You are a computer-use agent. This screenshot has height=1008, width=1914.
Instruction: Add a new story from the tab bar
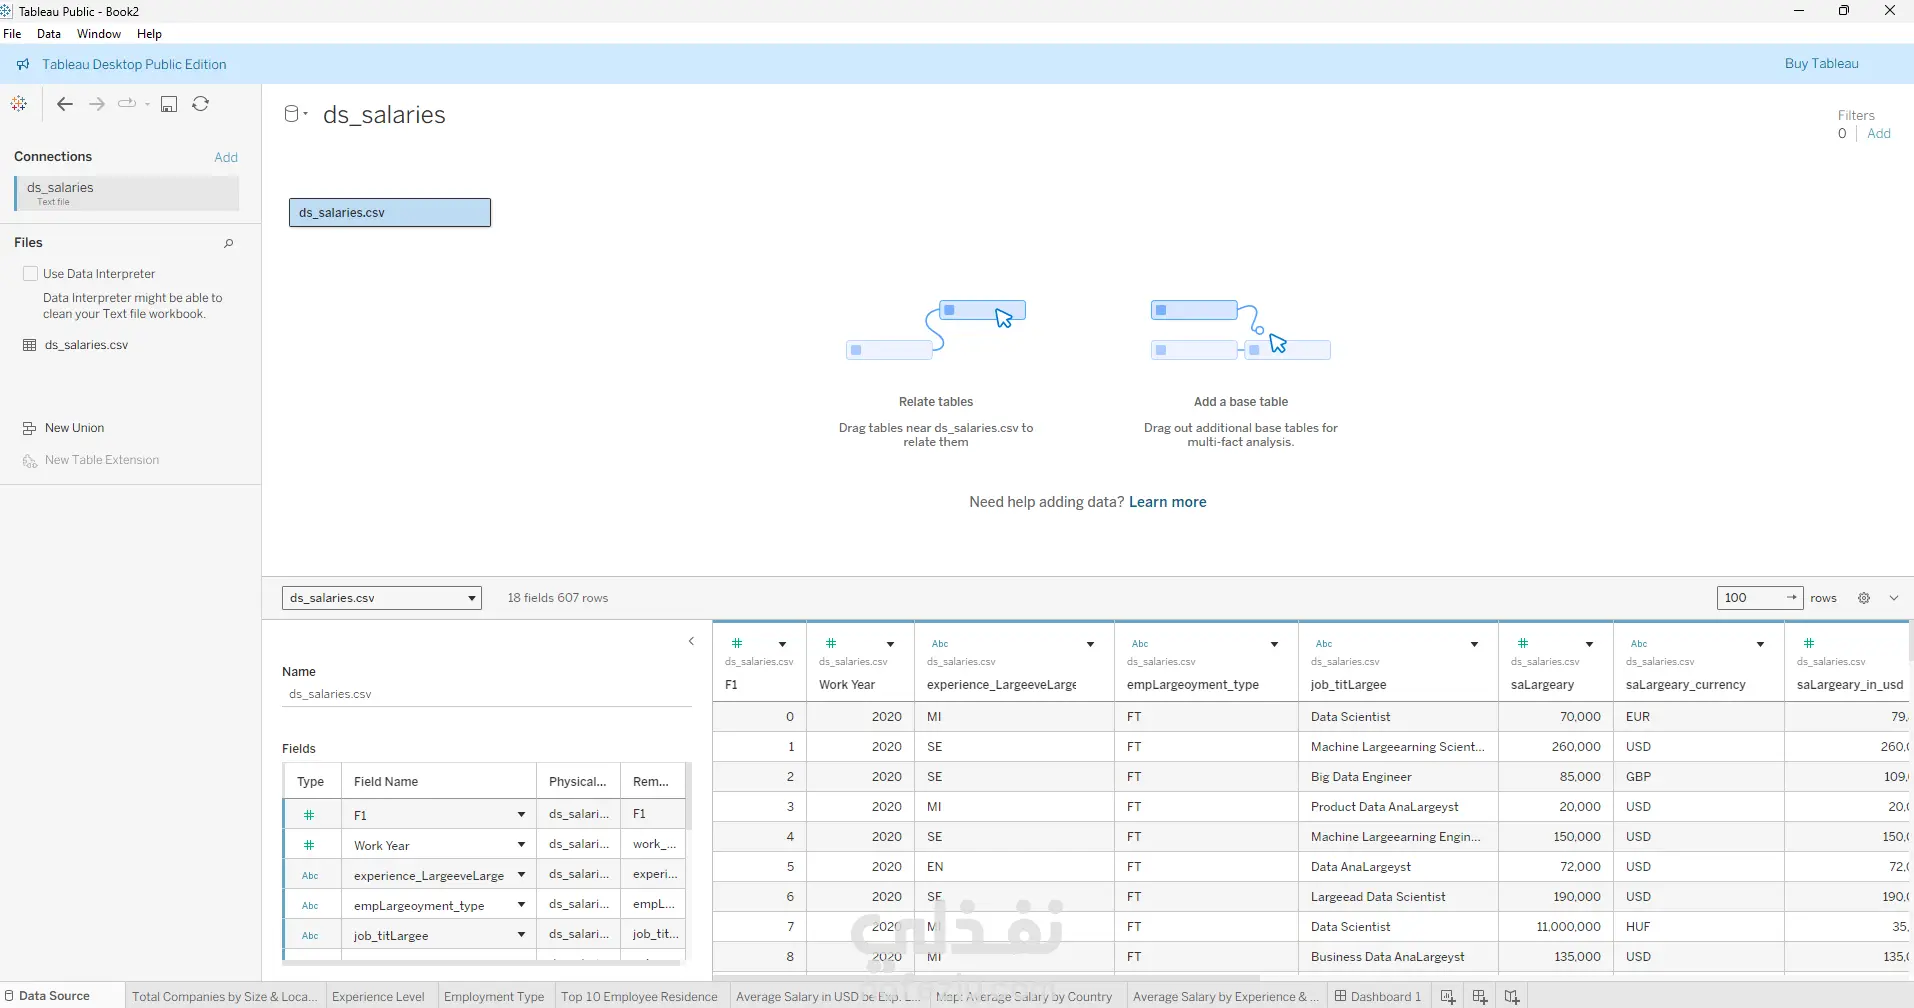pyautogui.click(x=1512, y=997)
